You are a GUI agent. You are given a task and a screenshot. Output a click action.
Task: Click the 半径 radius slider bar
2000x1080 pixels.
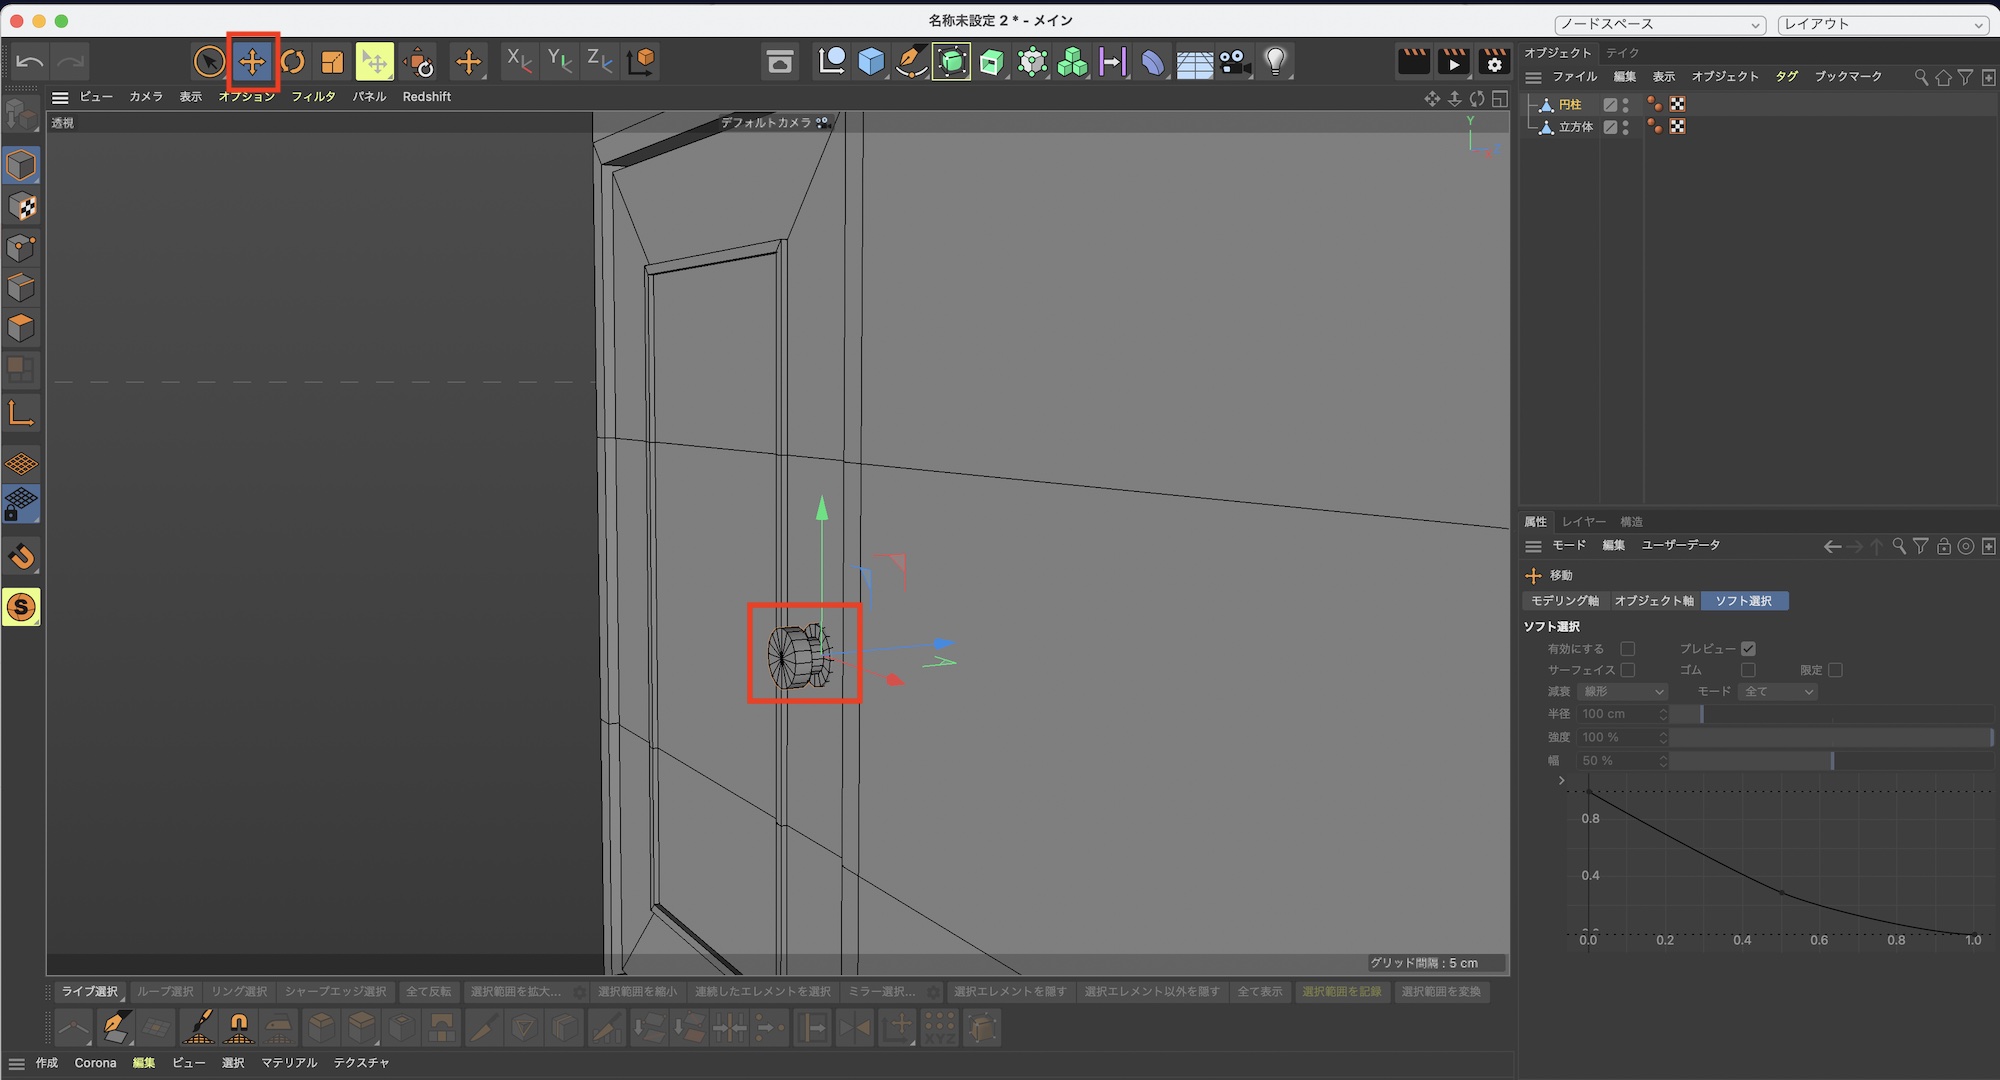coord(1830,714)
